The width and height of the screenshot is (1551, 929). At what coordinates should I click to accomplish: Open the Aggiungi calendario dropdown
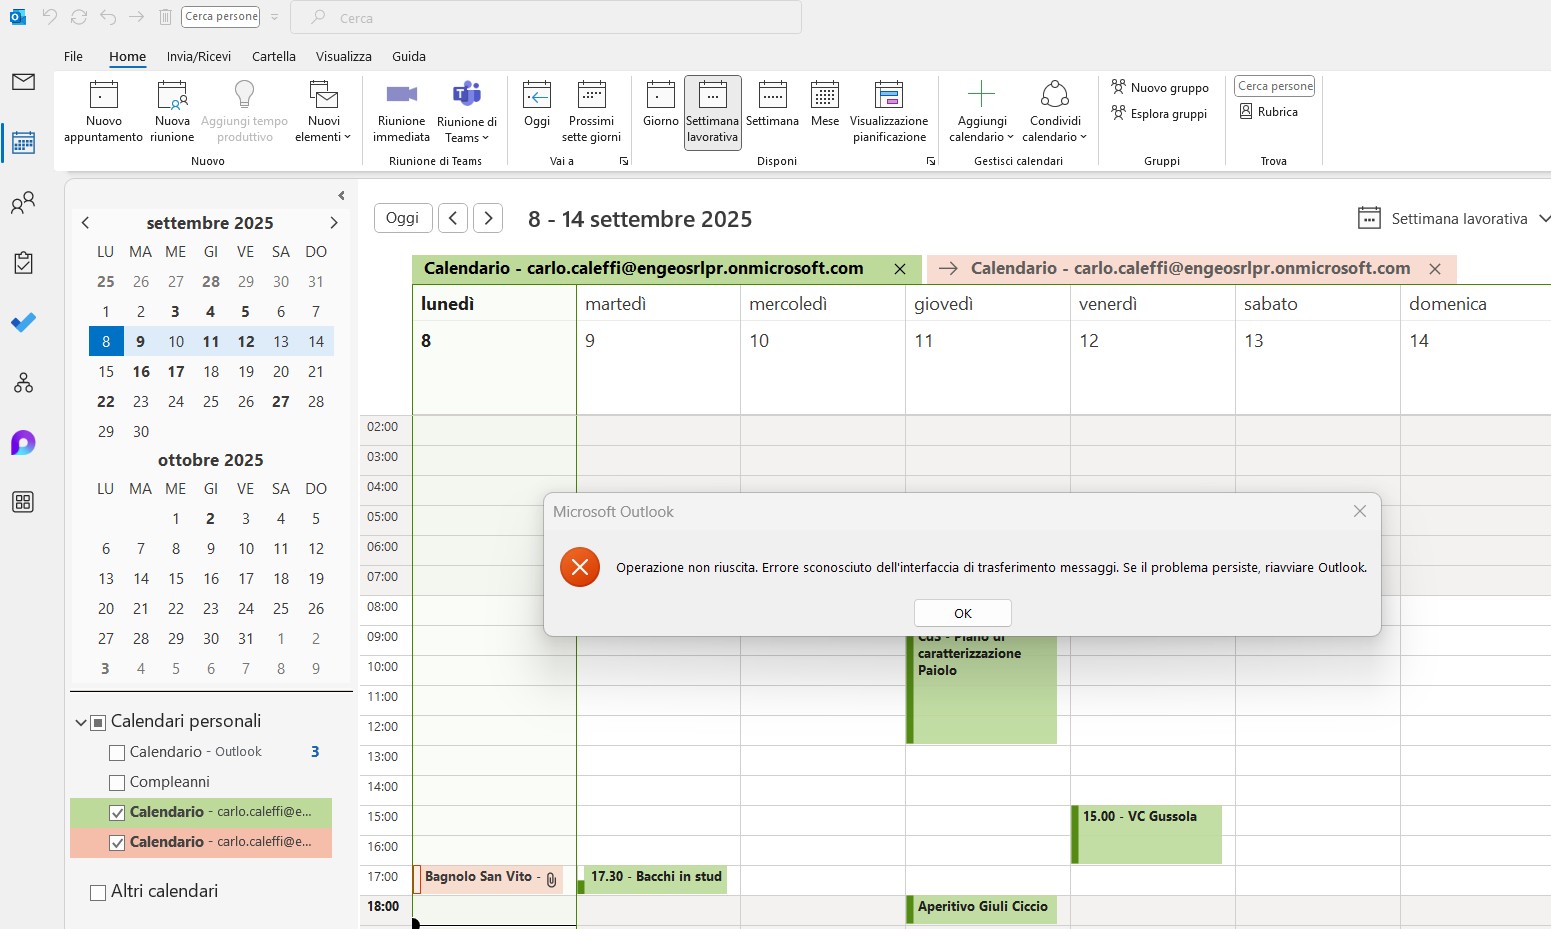coord(981,129)
